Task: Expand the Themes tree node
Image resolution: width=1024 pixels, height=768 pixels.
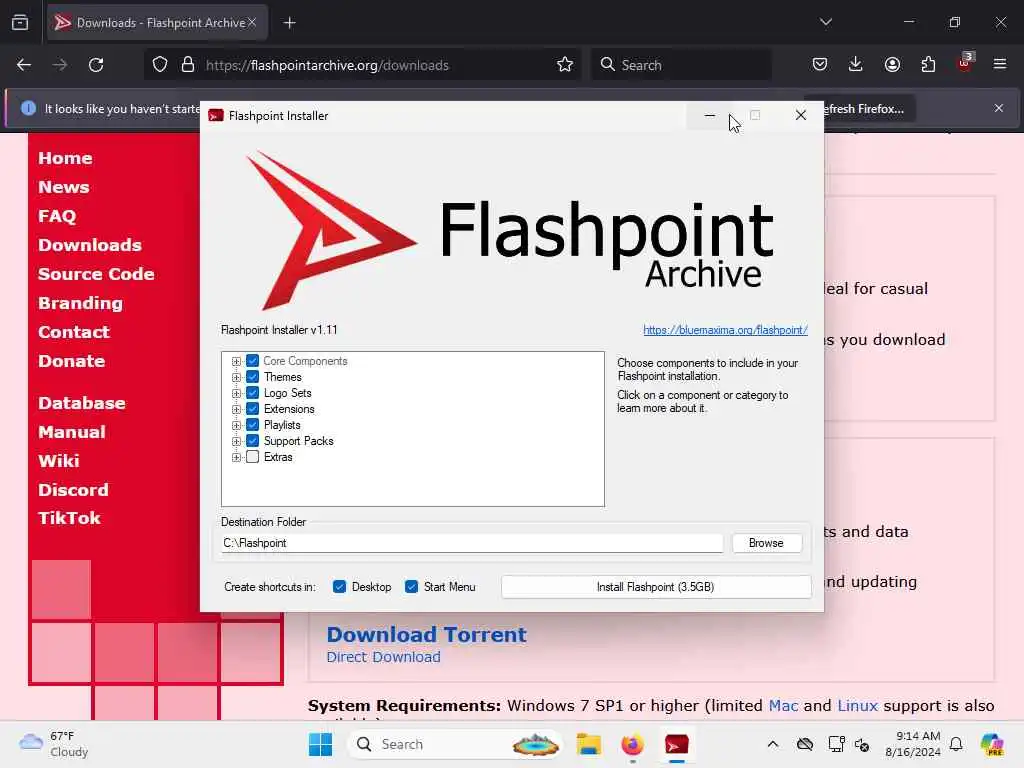Action: [x=236, y=377]
